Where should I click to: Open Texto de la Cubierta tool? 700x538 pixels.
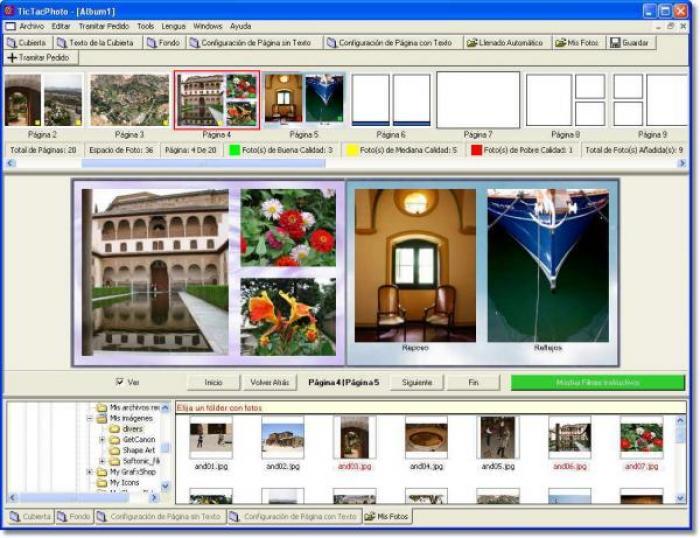pos(97,43)
